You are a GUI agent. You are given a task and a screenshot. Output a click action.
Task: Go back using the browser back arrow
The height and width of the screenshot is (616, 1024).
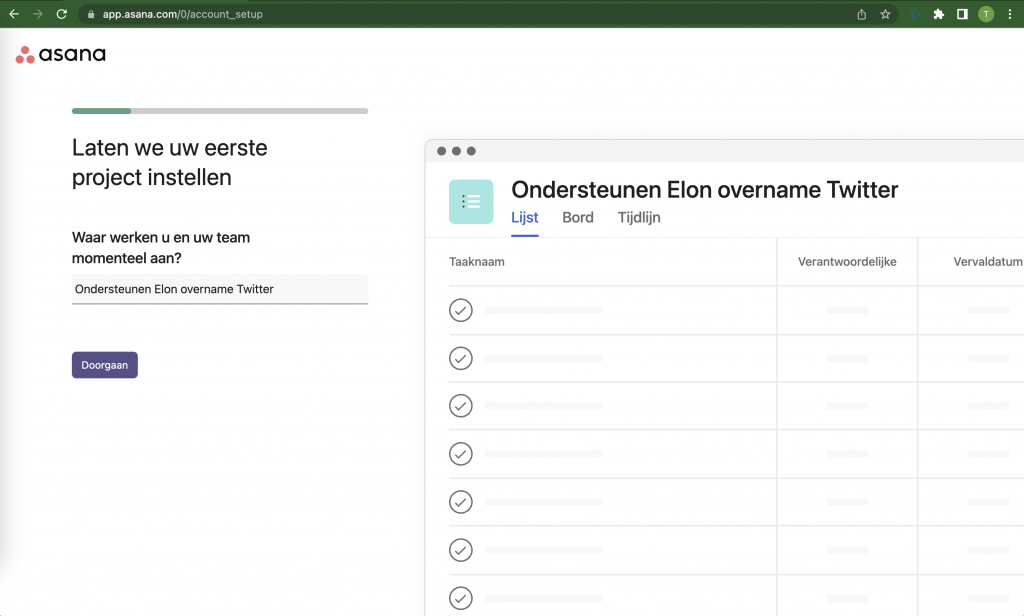(x=14, y=14)
